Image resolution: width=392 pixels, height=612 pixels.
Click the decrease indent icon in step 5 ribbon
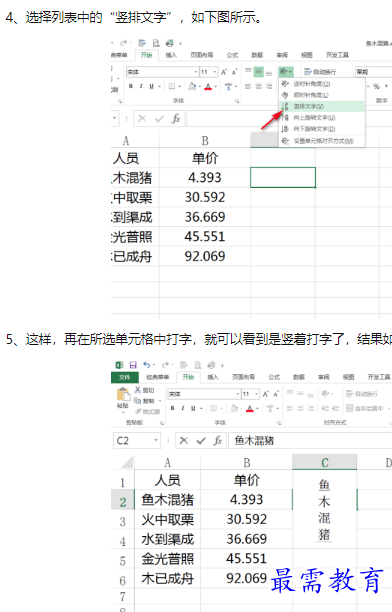325,408
